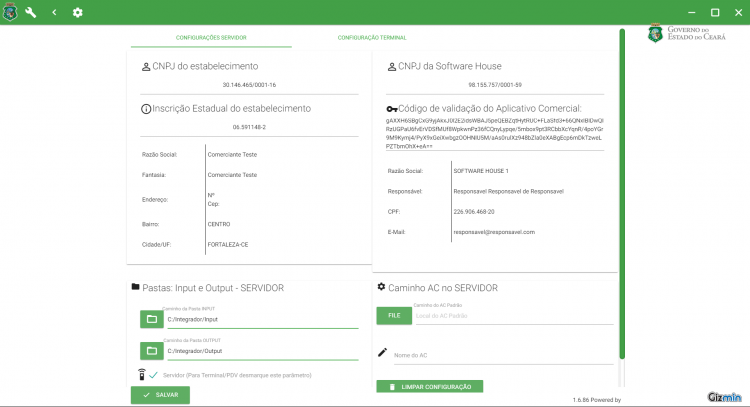750x407 pixels.
Task: Click the info icon beside Inscrição Estadual
Action: (x=146, y=109)
